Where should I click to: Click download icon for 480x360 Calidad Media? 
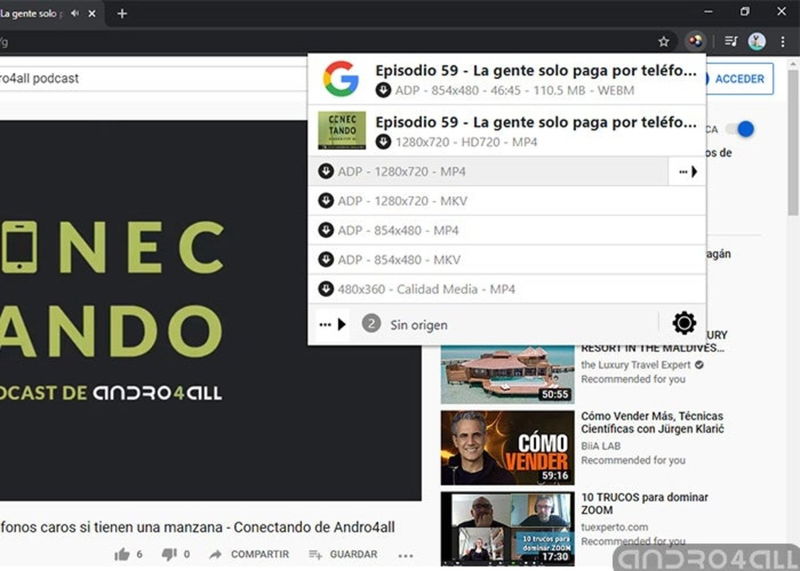point(326,289)
